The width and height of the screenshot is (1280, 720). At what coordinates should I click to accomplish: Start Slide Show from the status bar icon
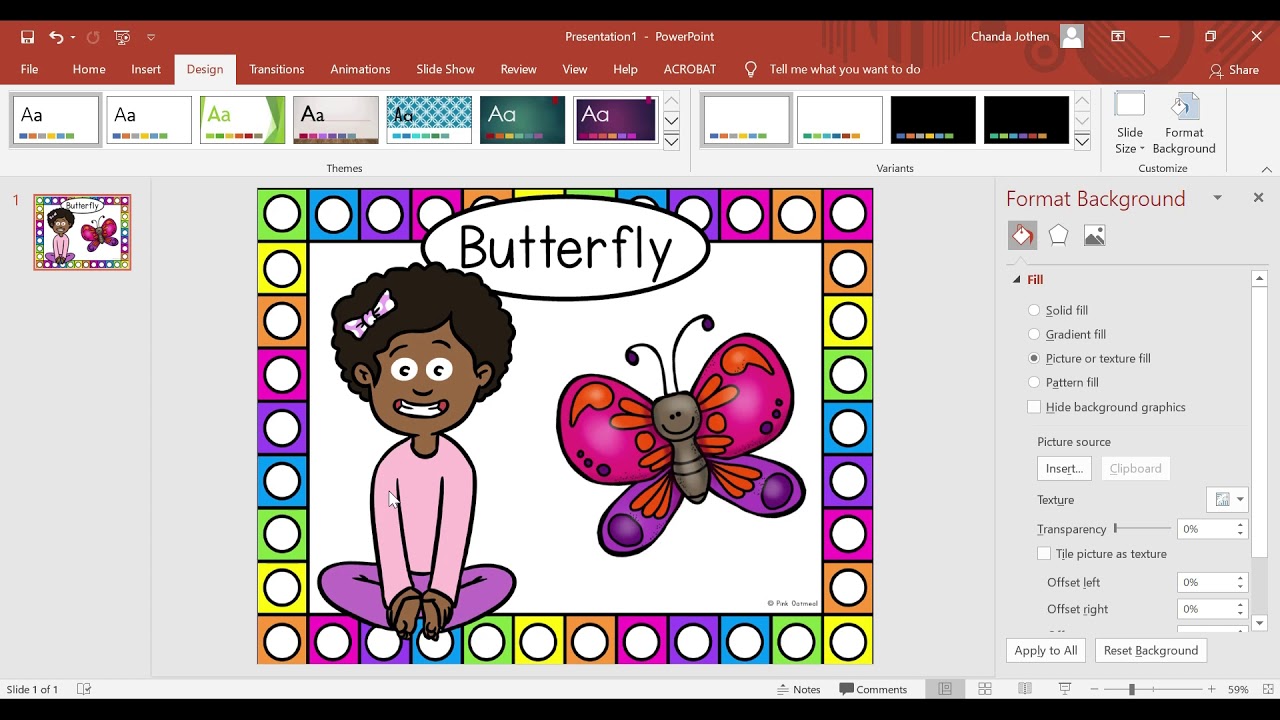point(1065,689)
